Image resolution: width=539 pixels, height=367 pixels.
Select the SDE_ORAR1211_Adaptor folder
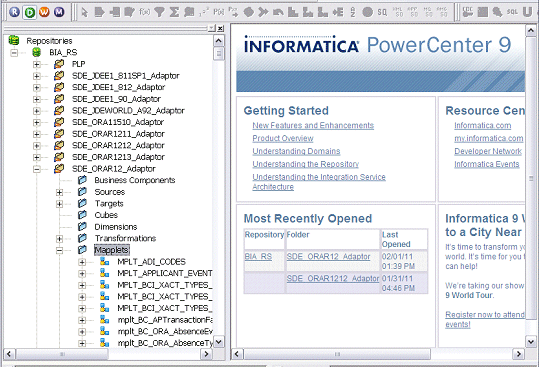[x=118, y=134]
